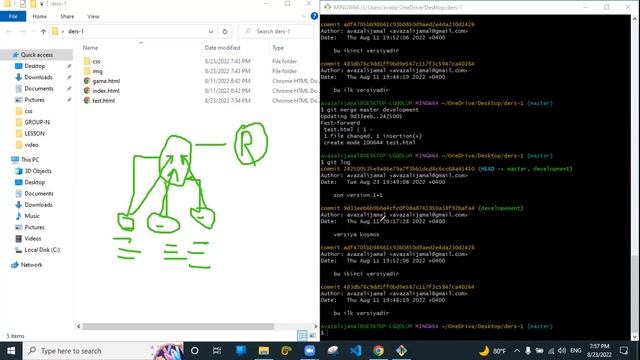640x360 pixels.
Task: Refresh the ders-1 folder view
Action: click(x=225, y=31)
